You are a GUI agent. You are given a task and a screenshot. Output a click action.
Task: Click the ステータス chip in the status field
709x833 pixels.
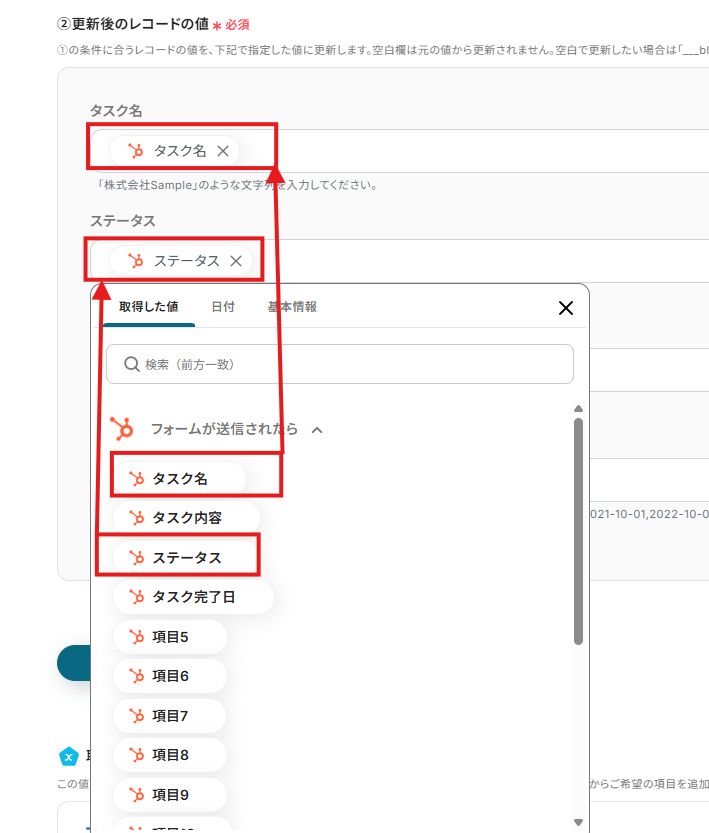tap(181, 261)
